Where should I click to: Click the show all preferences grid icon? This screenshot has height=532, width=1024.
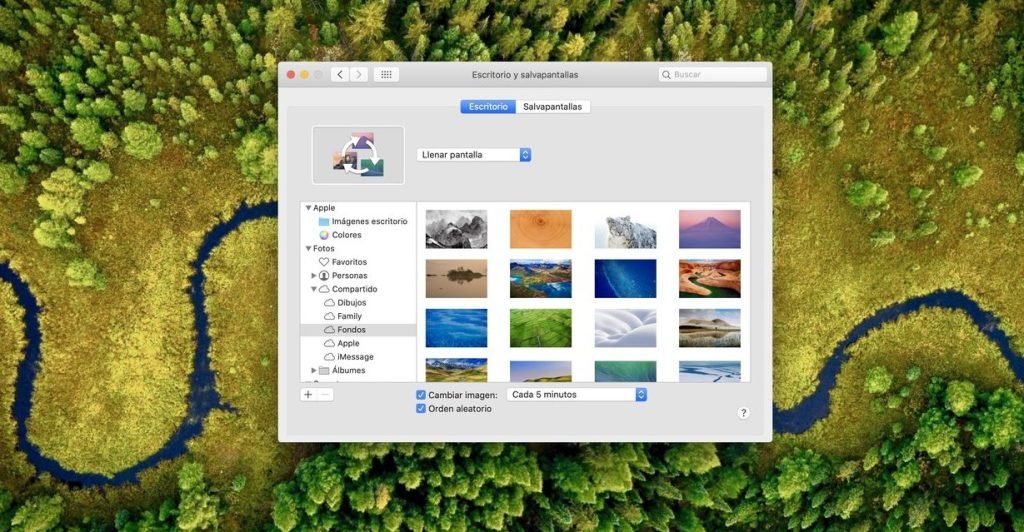[x=386, y=75]
